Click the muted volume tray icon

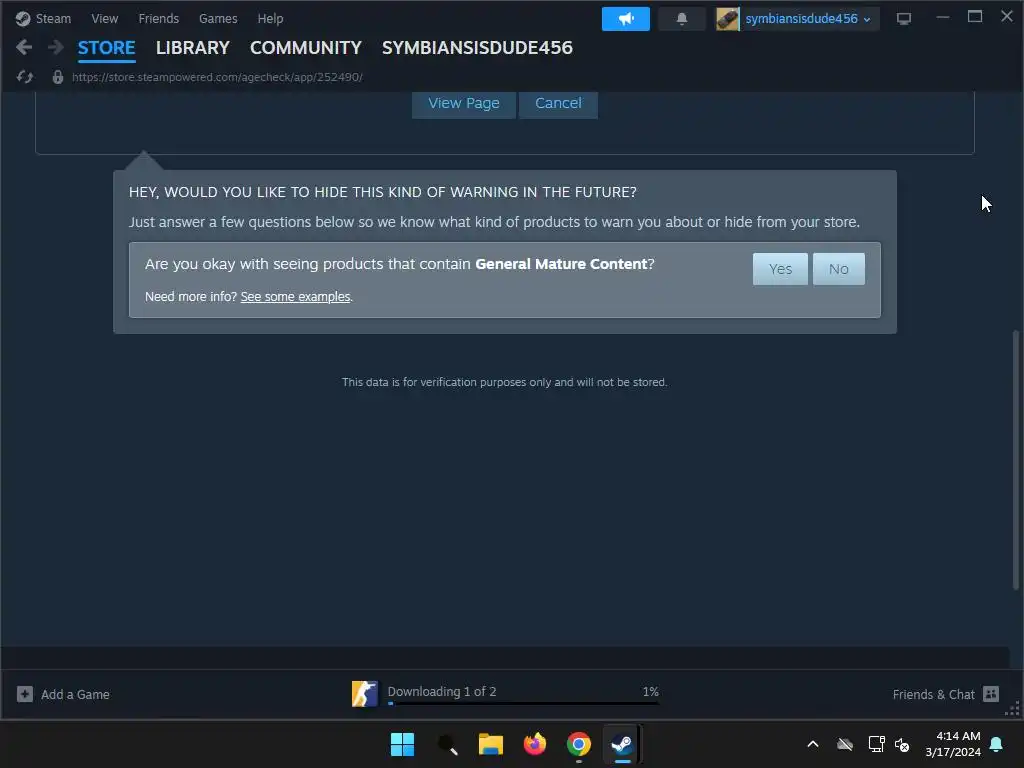coord(902,744)
